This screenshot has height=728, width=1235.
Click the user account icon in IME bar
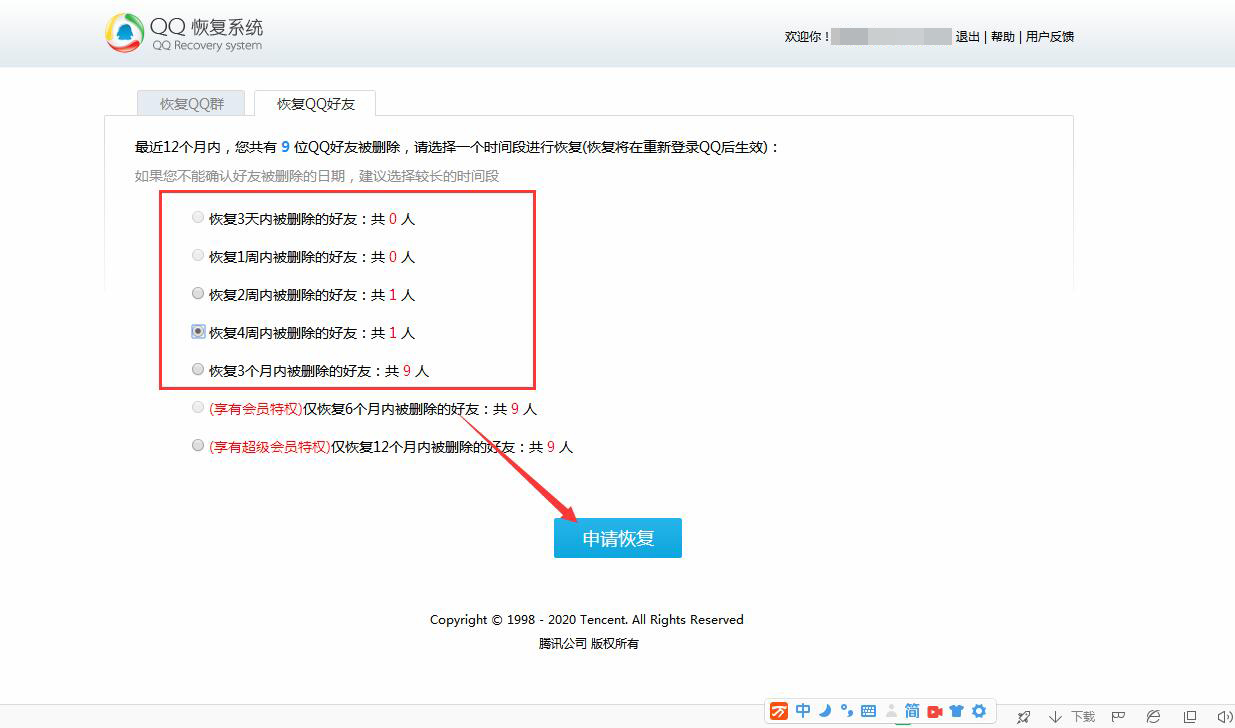pyautogui.click(x=891, y=711)
